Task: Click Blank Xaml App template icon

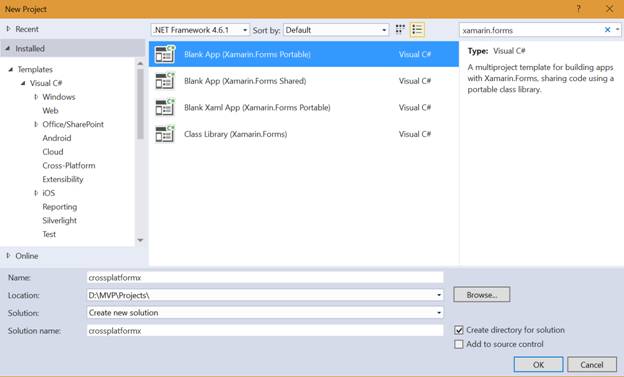Action: tap(165, 107)
